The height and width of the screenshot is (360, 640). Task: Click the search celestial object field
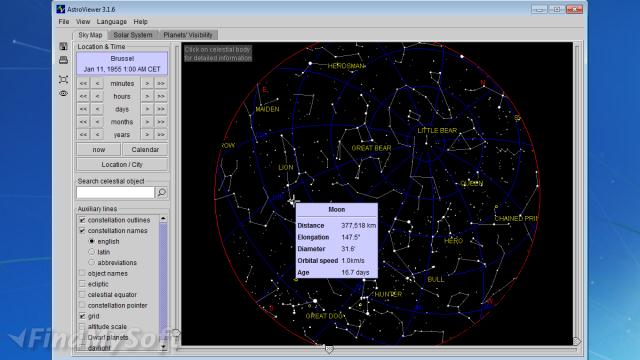tap(116, 192)
